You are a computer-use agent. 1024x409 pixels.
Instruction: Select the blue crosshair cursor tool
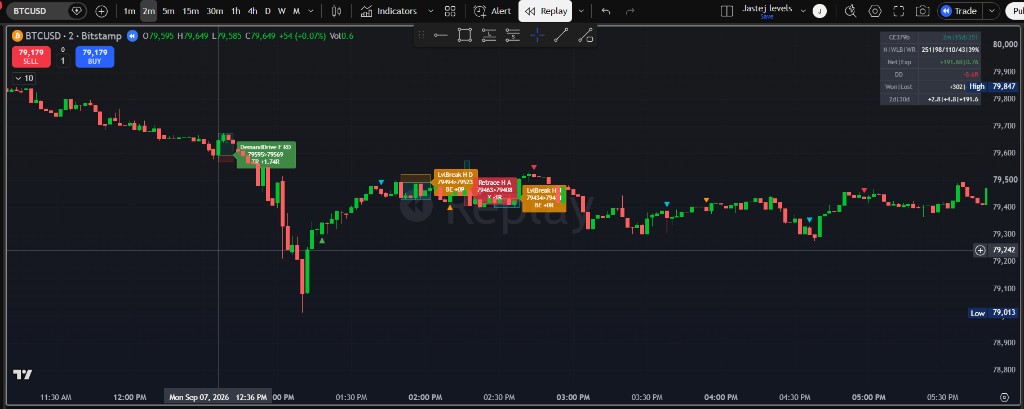point(537,35)
